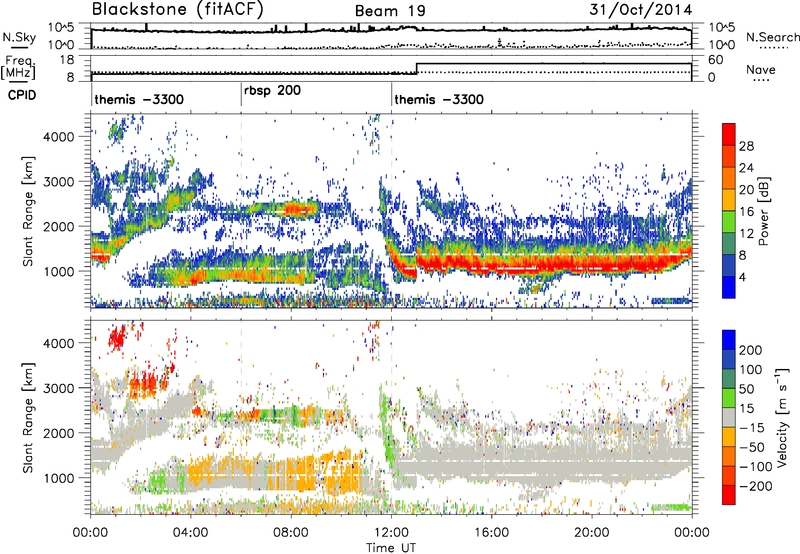
Task: Click the 'Slant Range [km]' label of power panel
Action: (28, 211)
